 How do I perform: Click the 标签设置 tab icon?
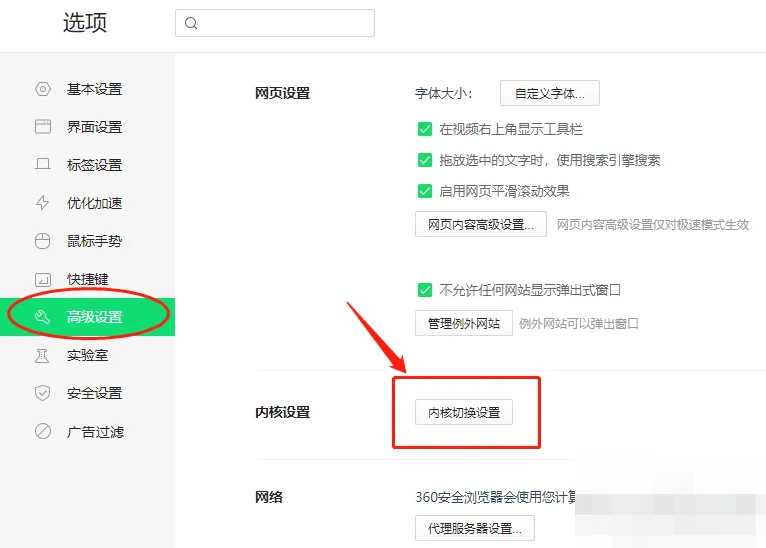tap(43, 164)
